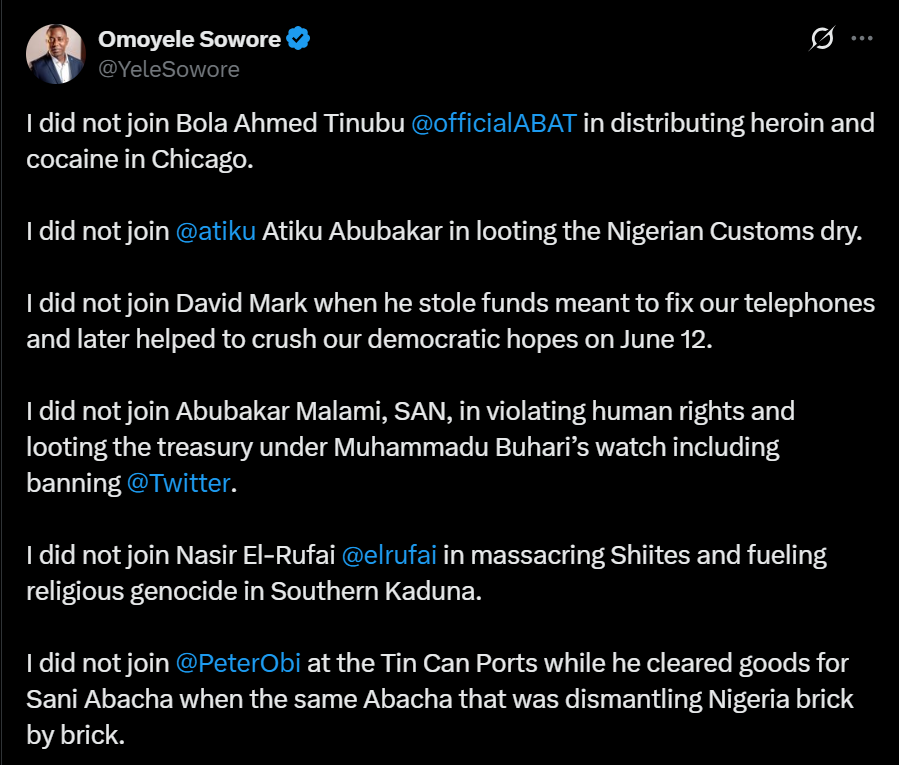899x765 pixels.
Task: Click the words 'Southern Kaduna'
Action: tap(376, 591)
